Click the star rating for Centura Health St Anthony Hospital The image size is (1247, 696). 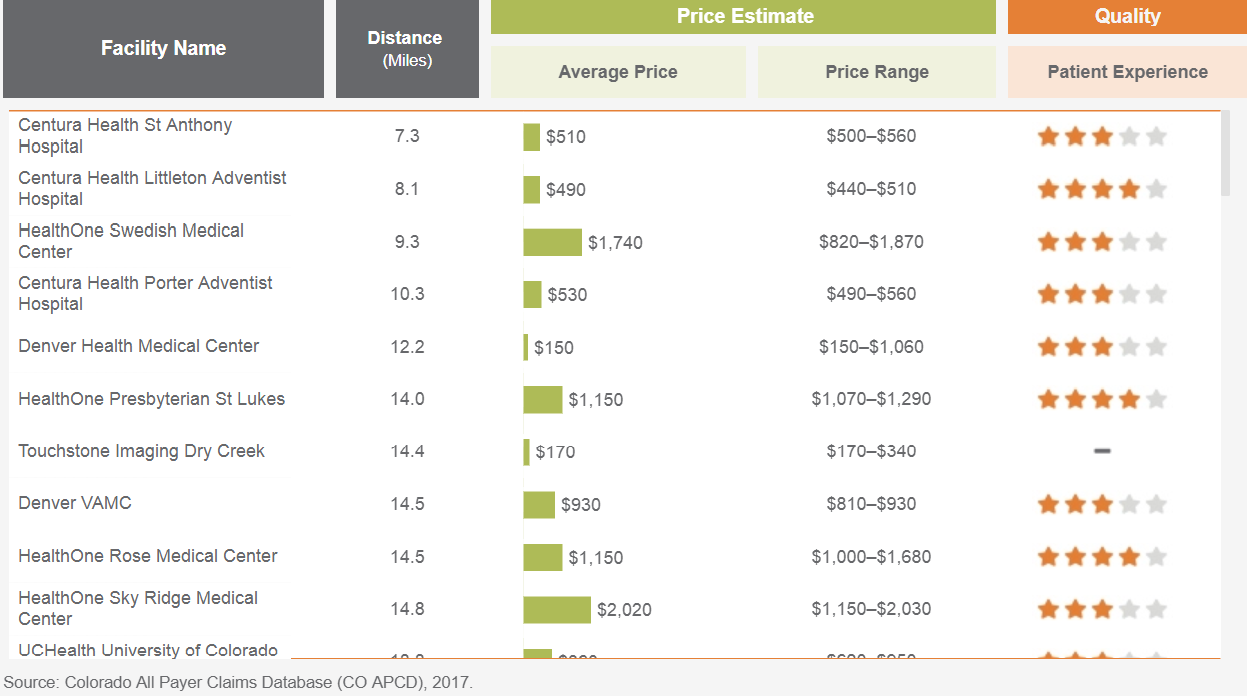[x=1102, y=137]
